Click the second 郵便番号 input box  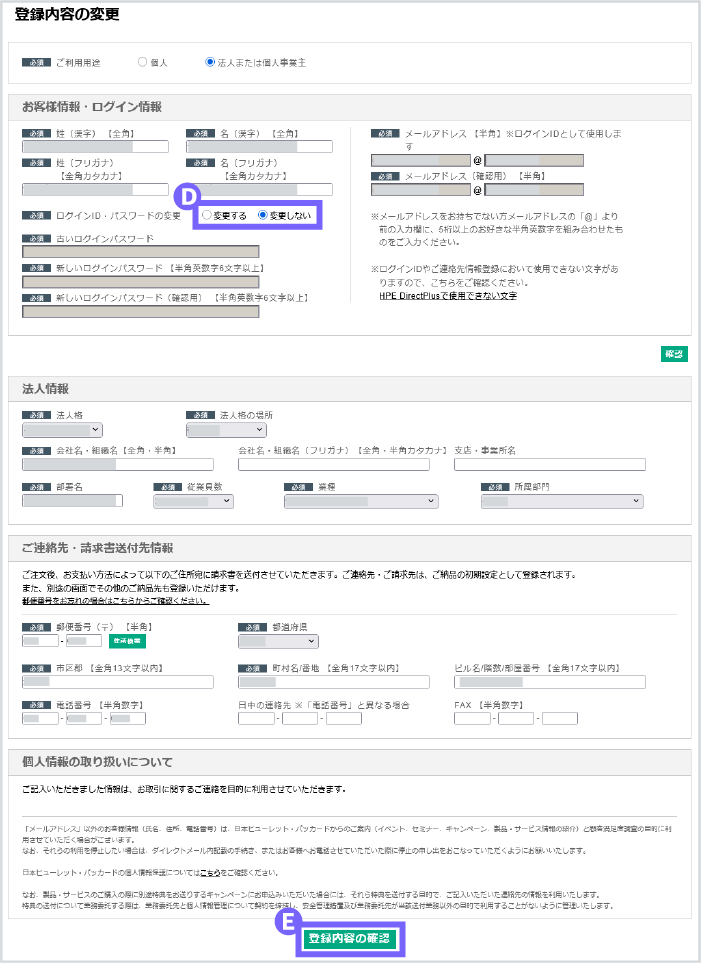point(84,641)
